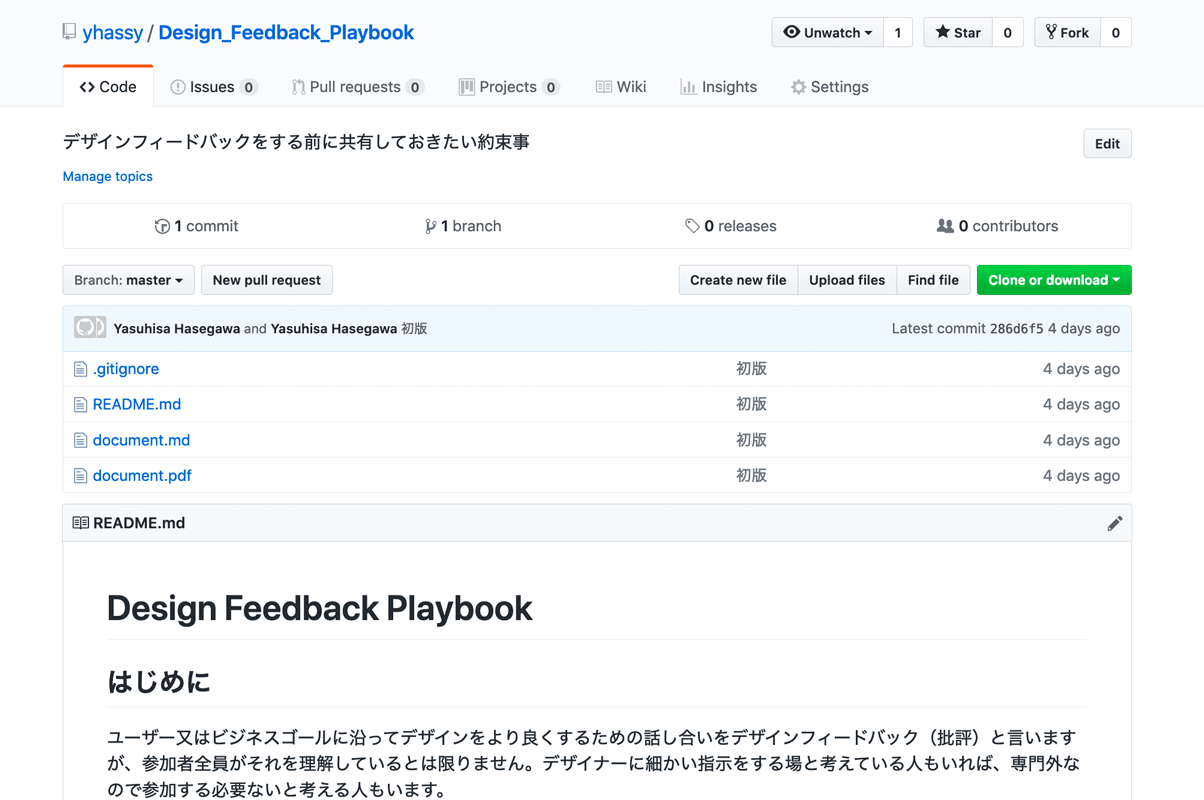Click the file icon beside document.md
This screenshot has width=1204, height=800.
click(80, 440)
